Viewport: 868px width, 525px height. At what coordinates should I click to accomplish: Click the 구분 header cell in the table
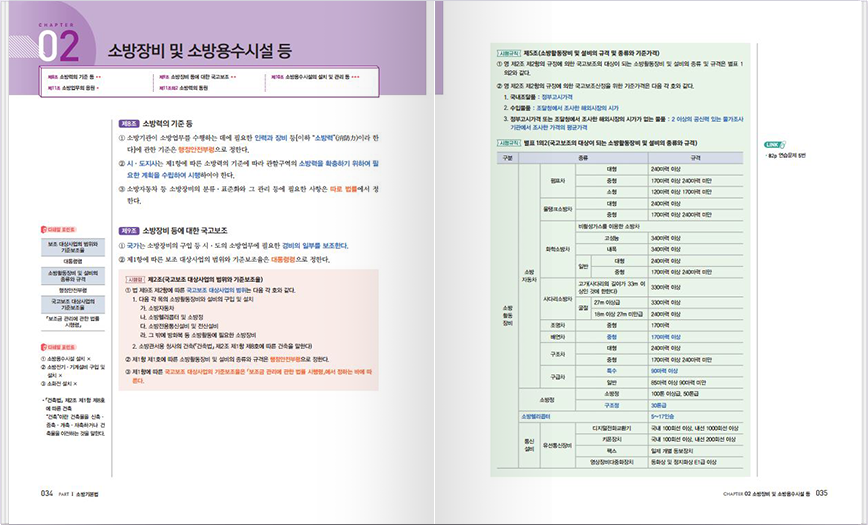(x=507, y=158)
